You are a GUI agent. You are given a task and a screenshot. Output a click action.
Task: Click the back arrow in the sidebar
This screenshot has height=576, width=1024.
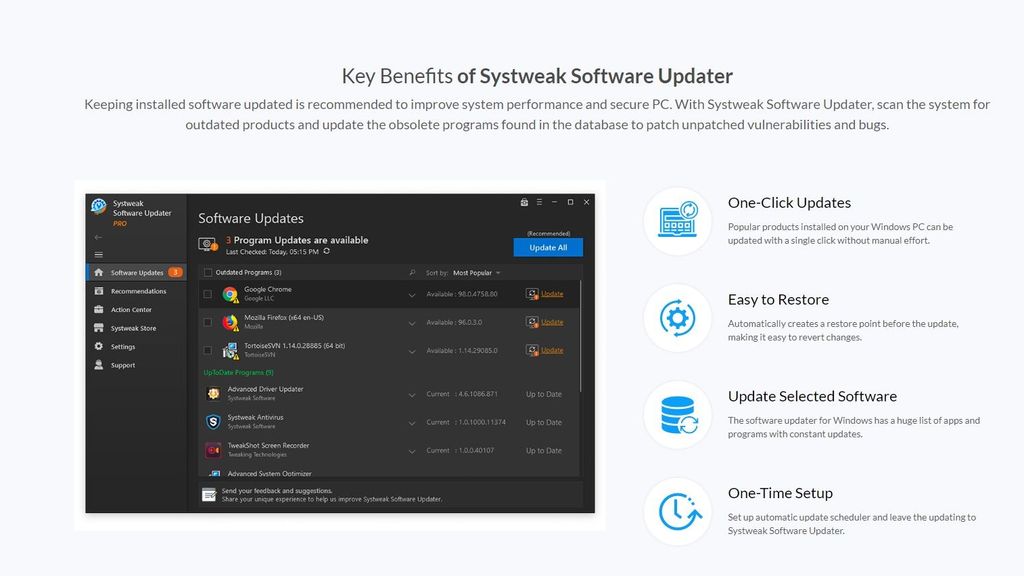97,237
